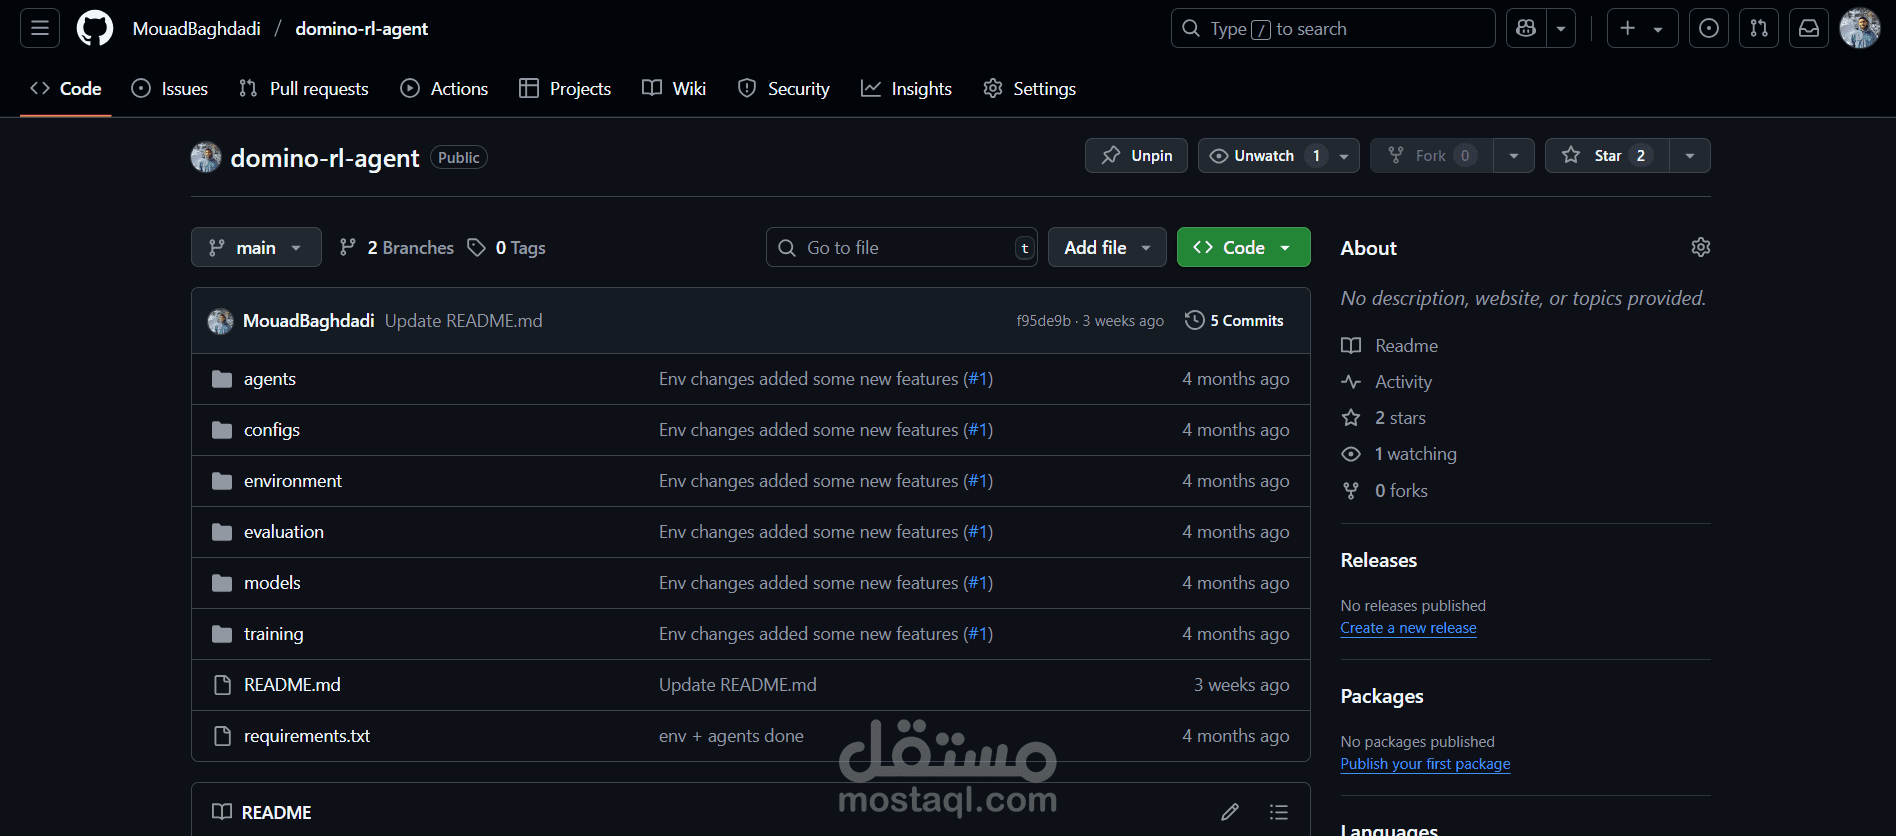Image resolution: width=1896 pixels, height=836 pixels.
Task: Open the 5 Commits history
Action: point(1234,320)
